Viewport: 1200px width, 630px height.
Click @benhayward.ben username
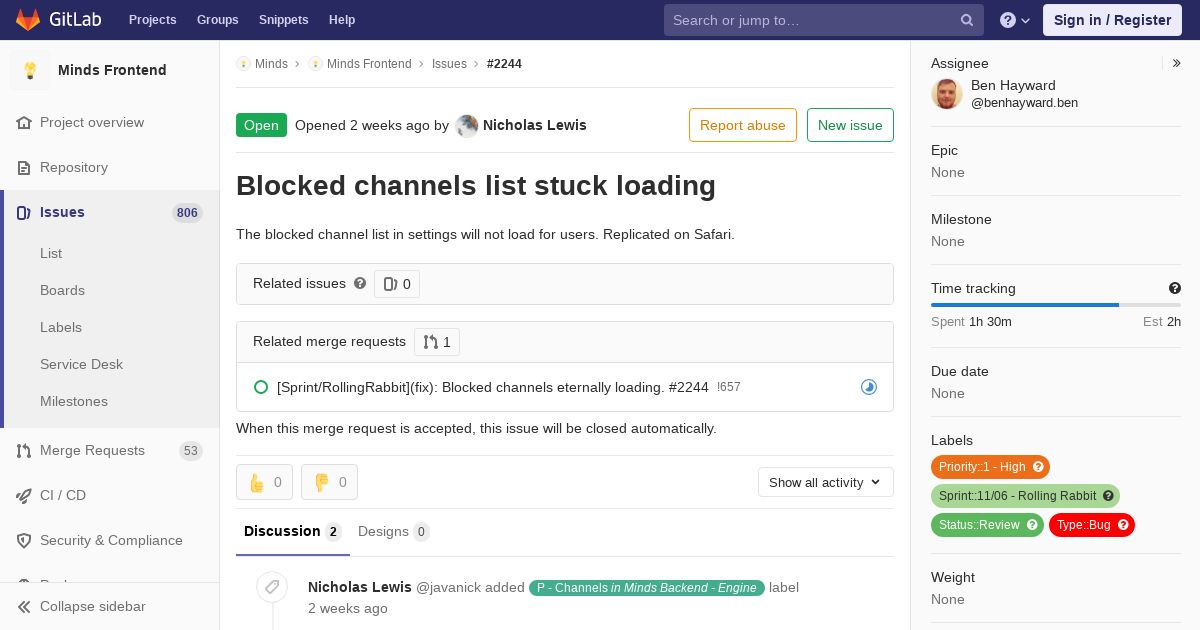(1024, 103)
